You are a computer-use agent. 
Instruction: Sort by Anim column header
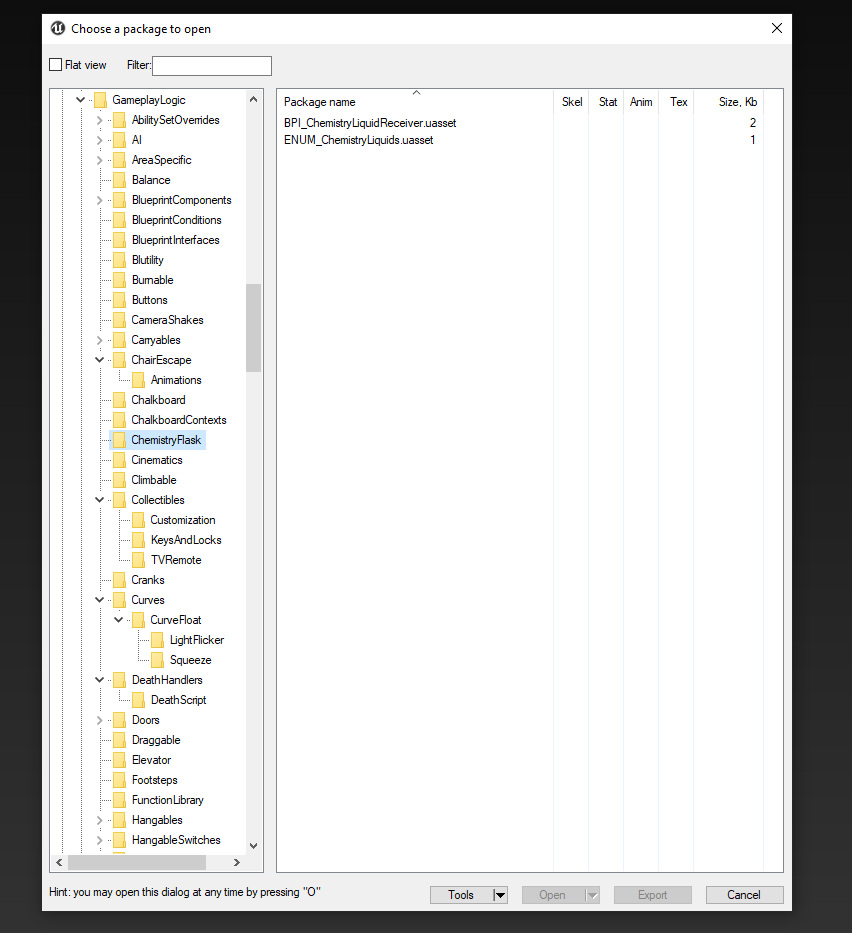click(641, 102)
